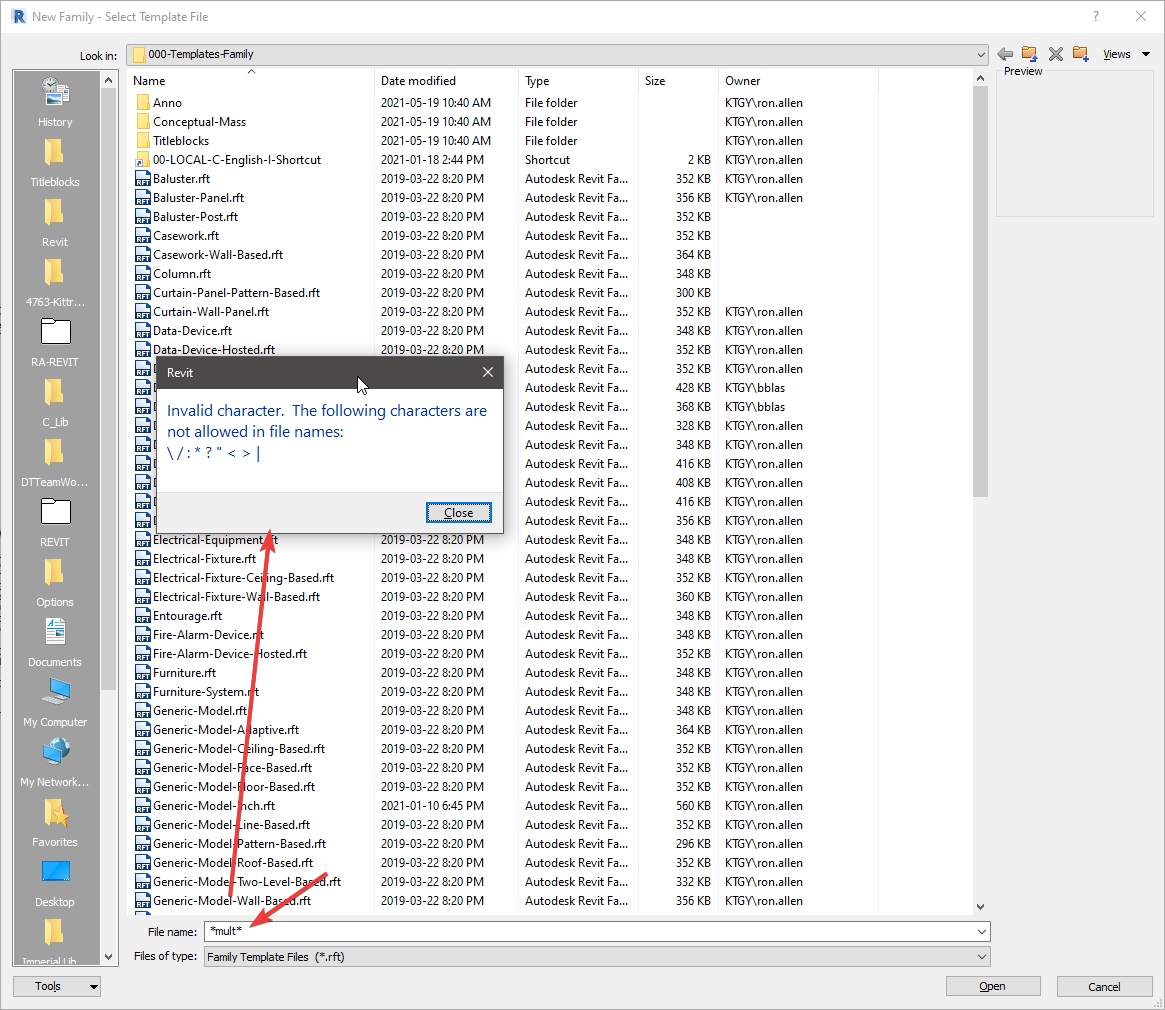
Task: Create a new folder using the toolbar icon
Action: point(1081,54)
